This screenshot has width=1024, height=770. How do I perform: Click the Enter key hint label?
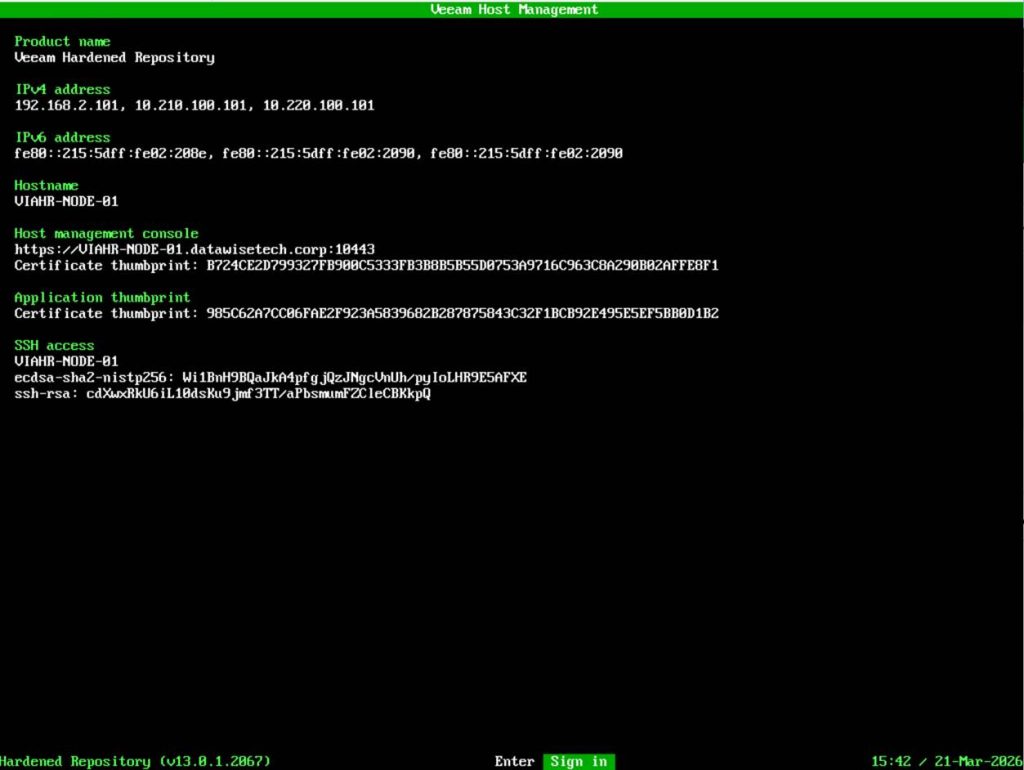pos(514,761)
